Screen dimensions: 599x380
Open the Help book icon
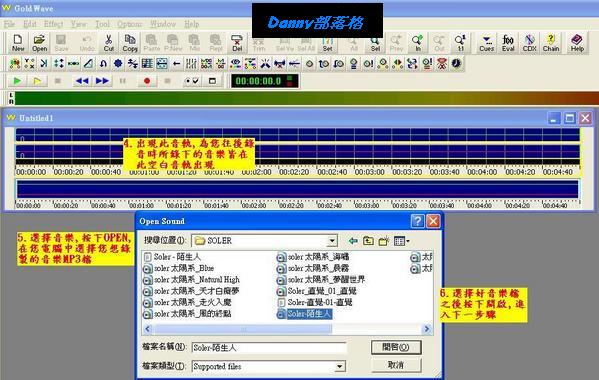(577, 43)
